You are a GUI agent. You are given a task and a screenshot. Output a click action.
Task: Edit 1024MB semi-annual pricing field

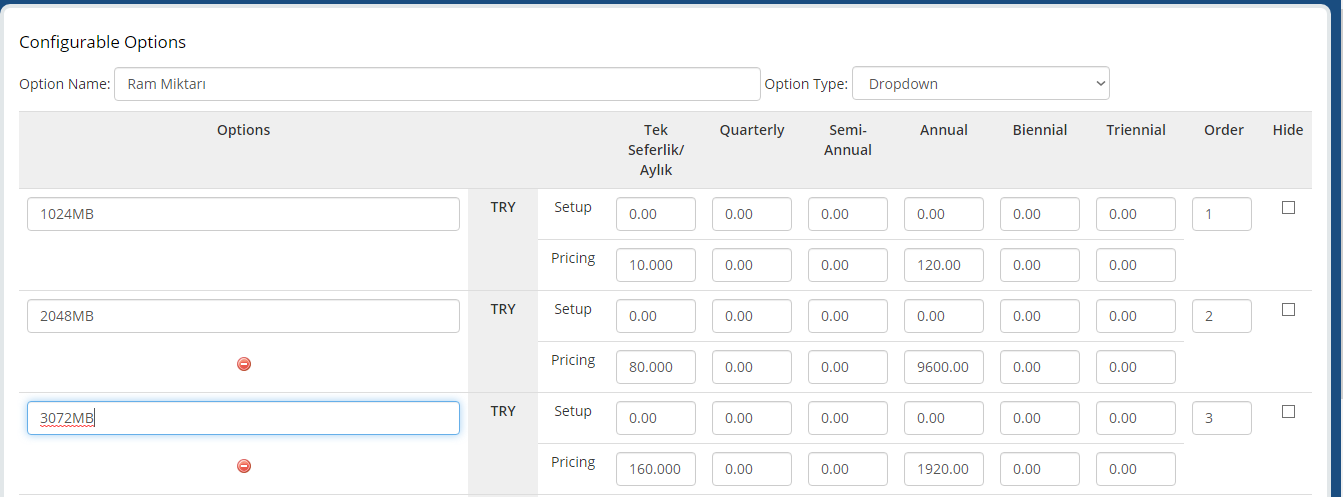tap(848, 265)
